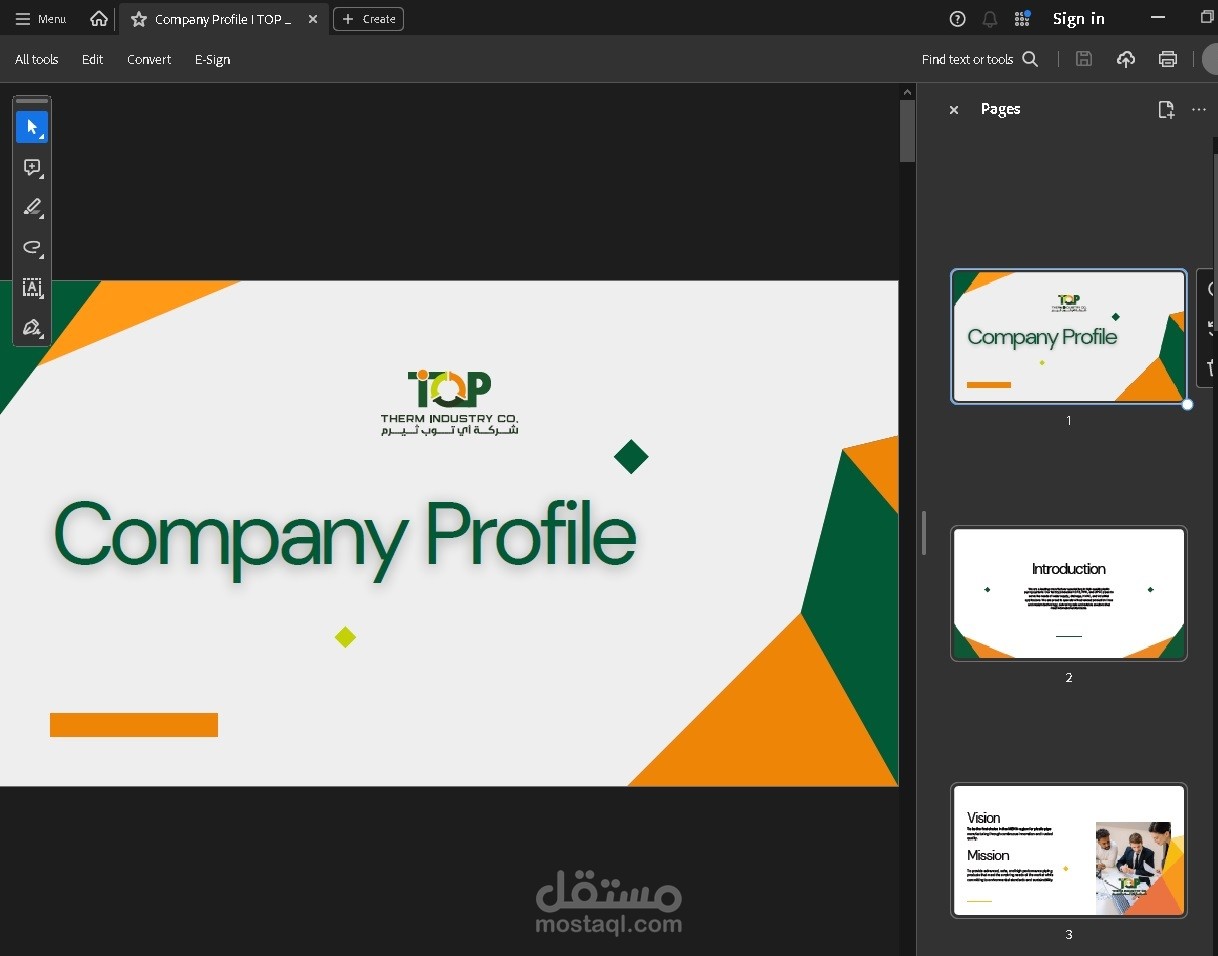Print the Company Profile document
The image size is (1218, 956).
tap(1168, 59)
